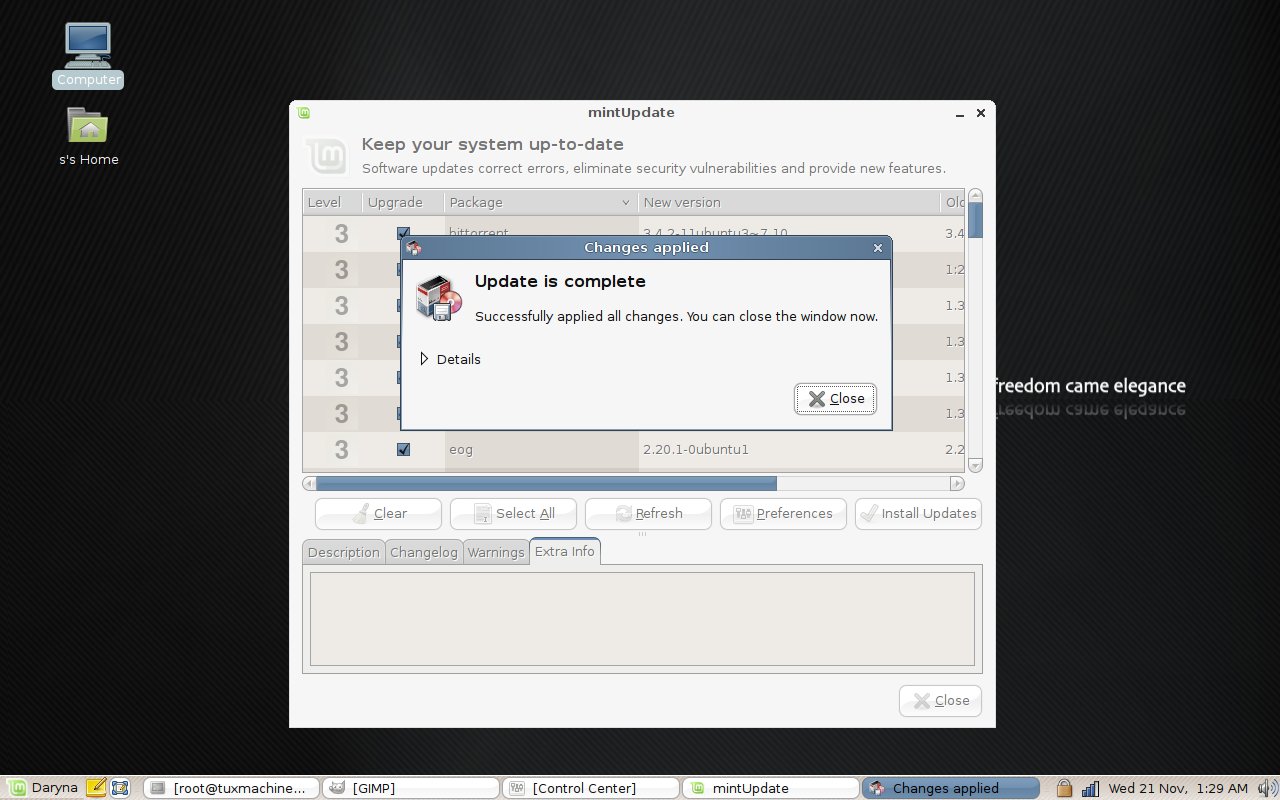
Task: Click the horizontal scrollbar right arrow
Action: pos(957,483)
